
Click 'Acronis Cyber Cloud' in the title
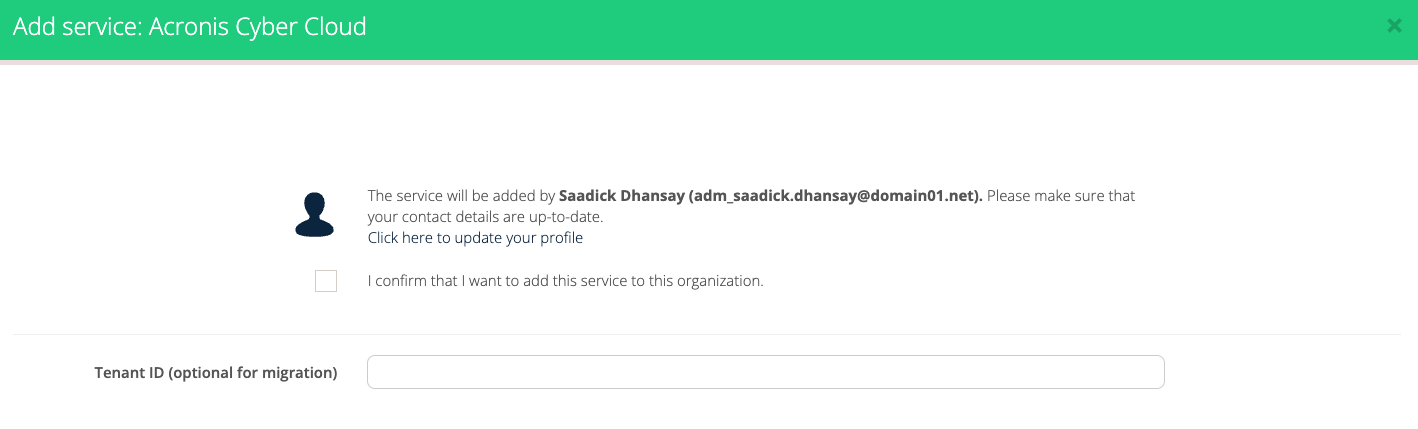pyautogui.click(x=257, y=27)
